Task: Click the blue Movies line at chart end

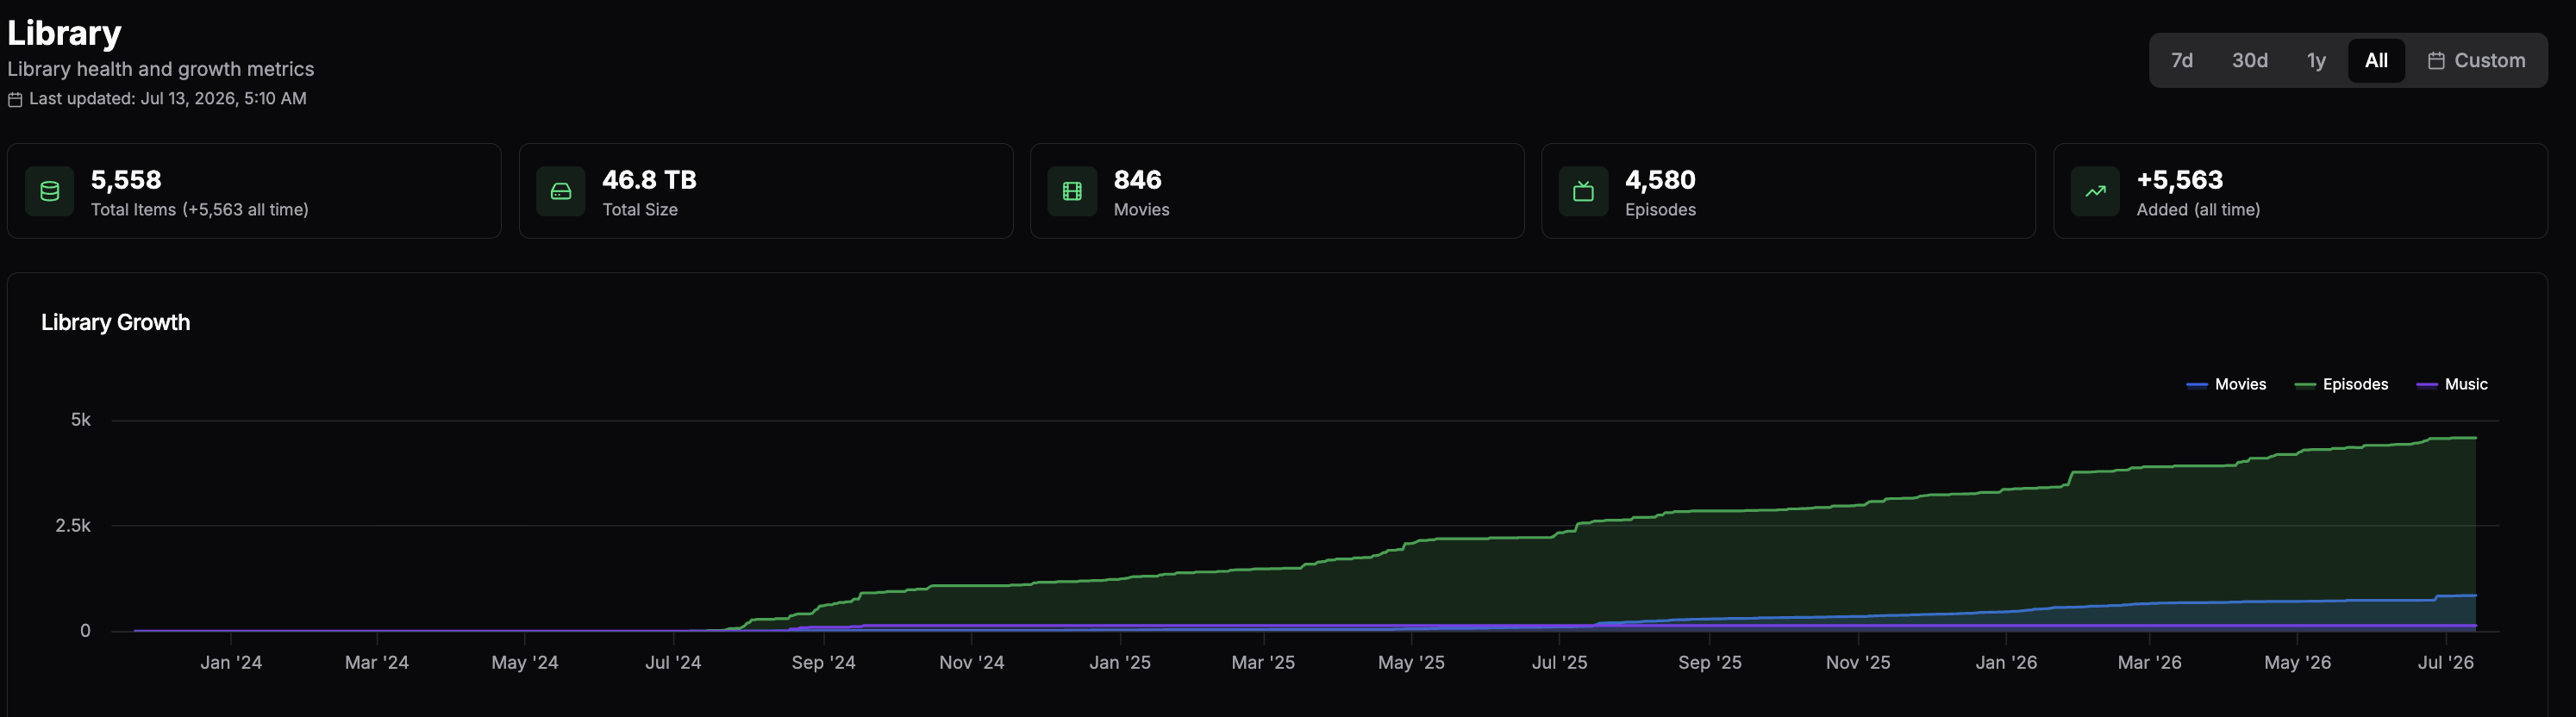Action: coord(2474,596)
